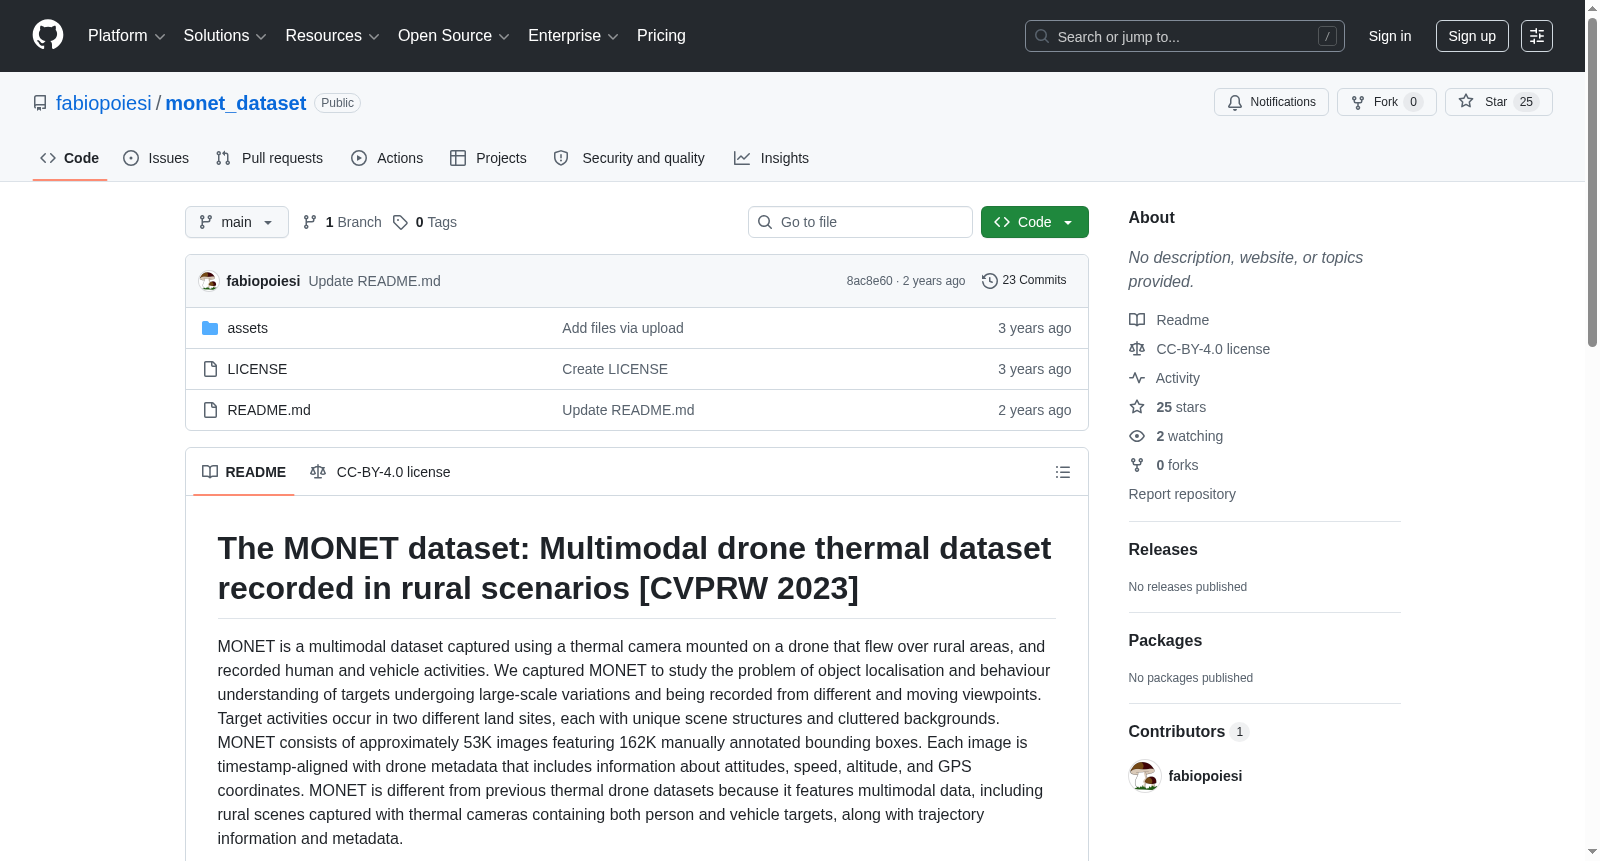The image size is (1600, 861).
Task: Switch to the CC-BY-4.0 license tab
Action: click(x=380, y=472)
